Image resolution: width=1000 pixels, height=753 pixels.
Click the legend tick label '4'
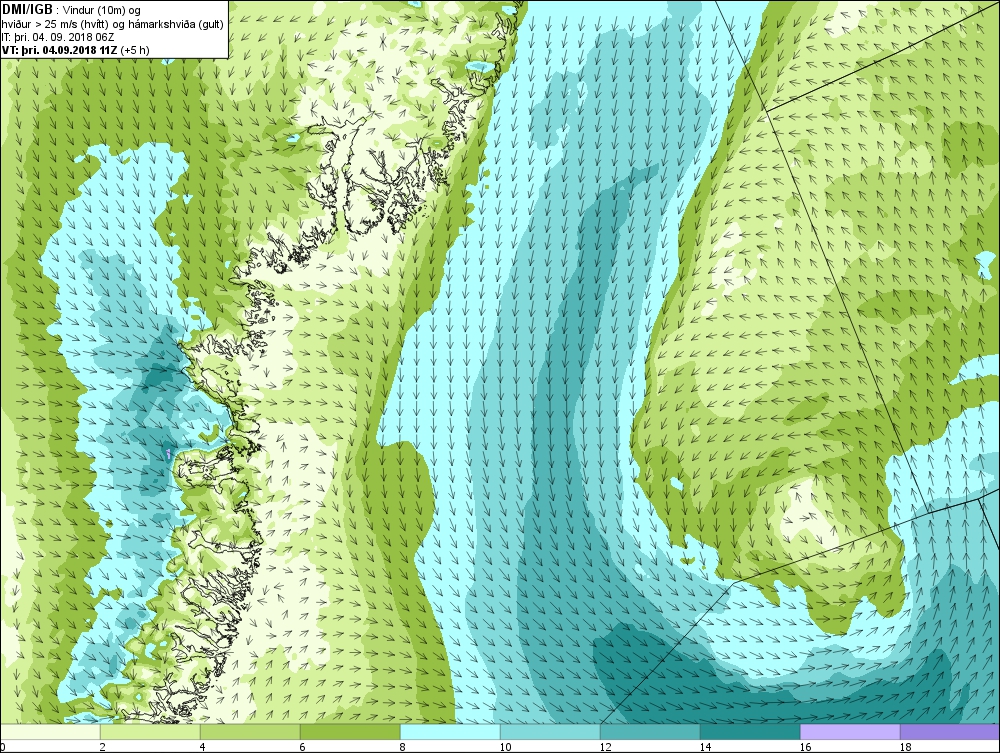pyautogui.click(x=202, y=747)
